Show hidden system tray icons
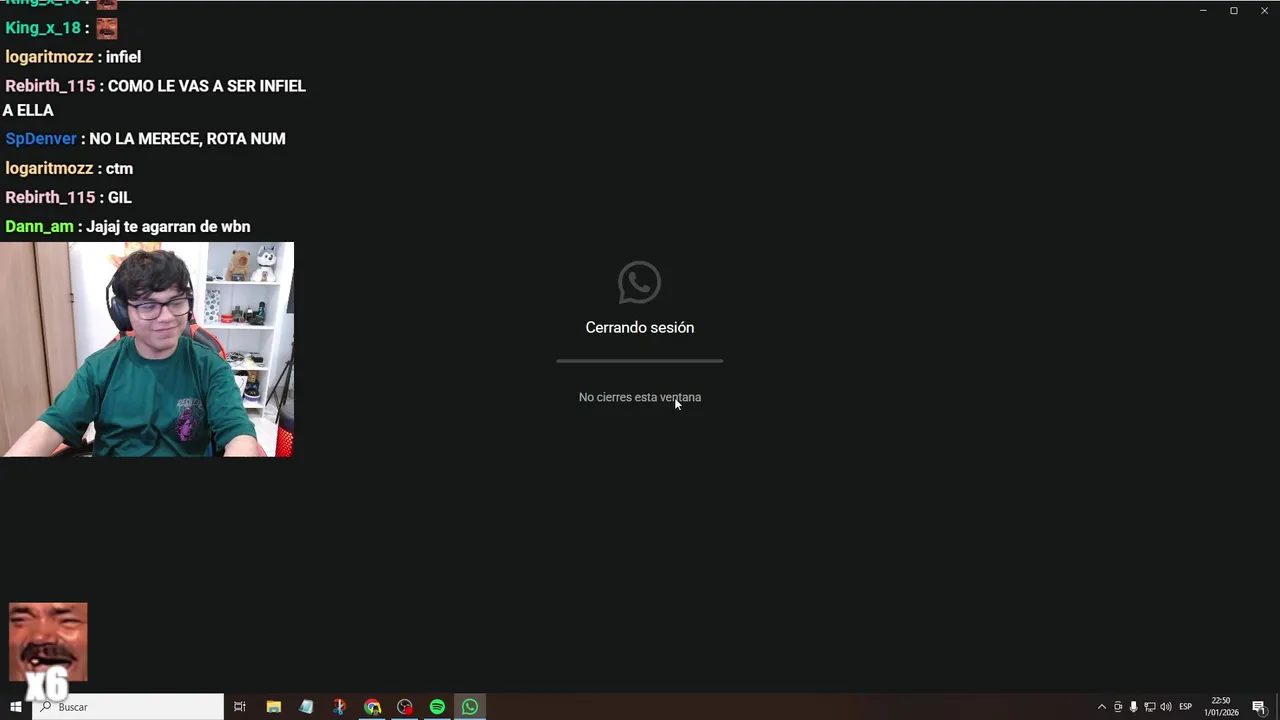This screenshot has width=1280, height=720. point(1102,707)
